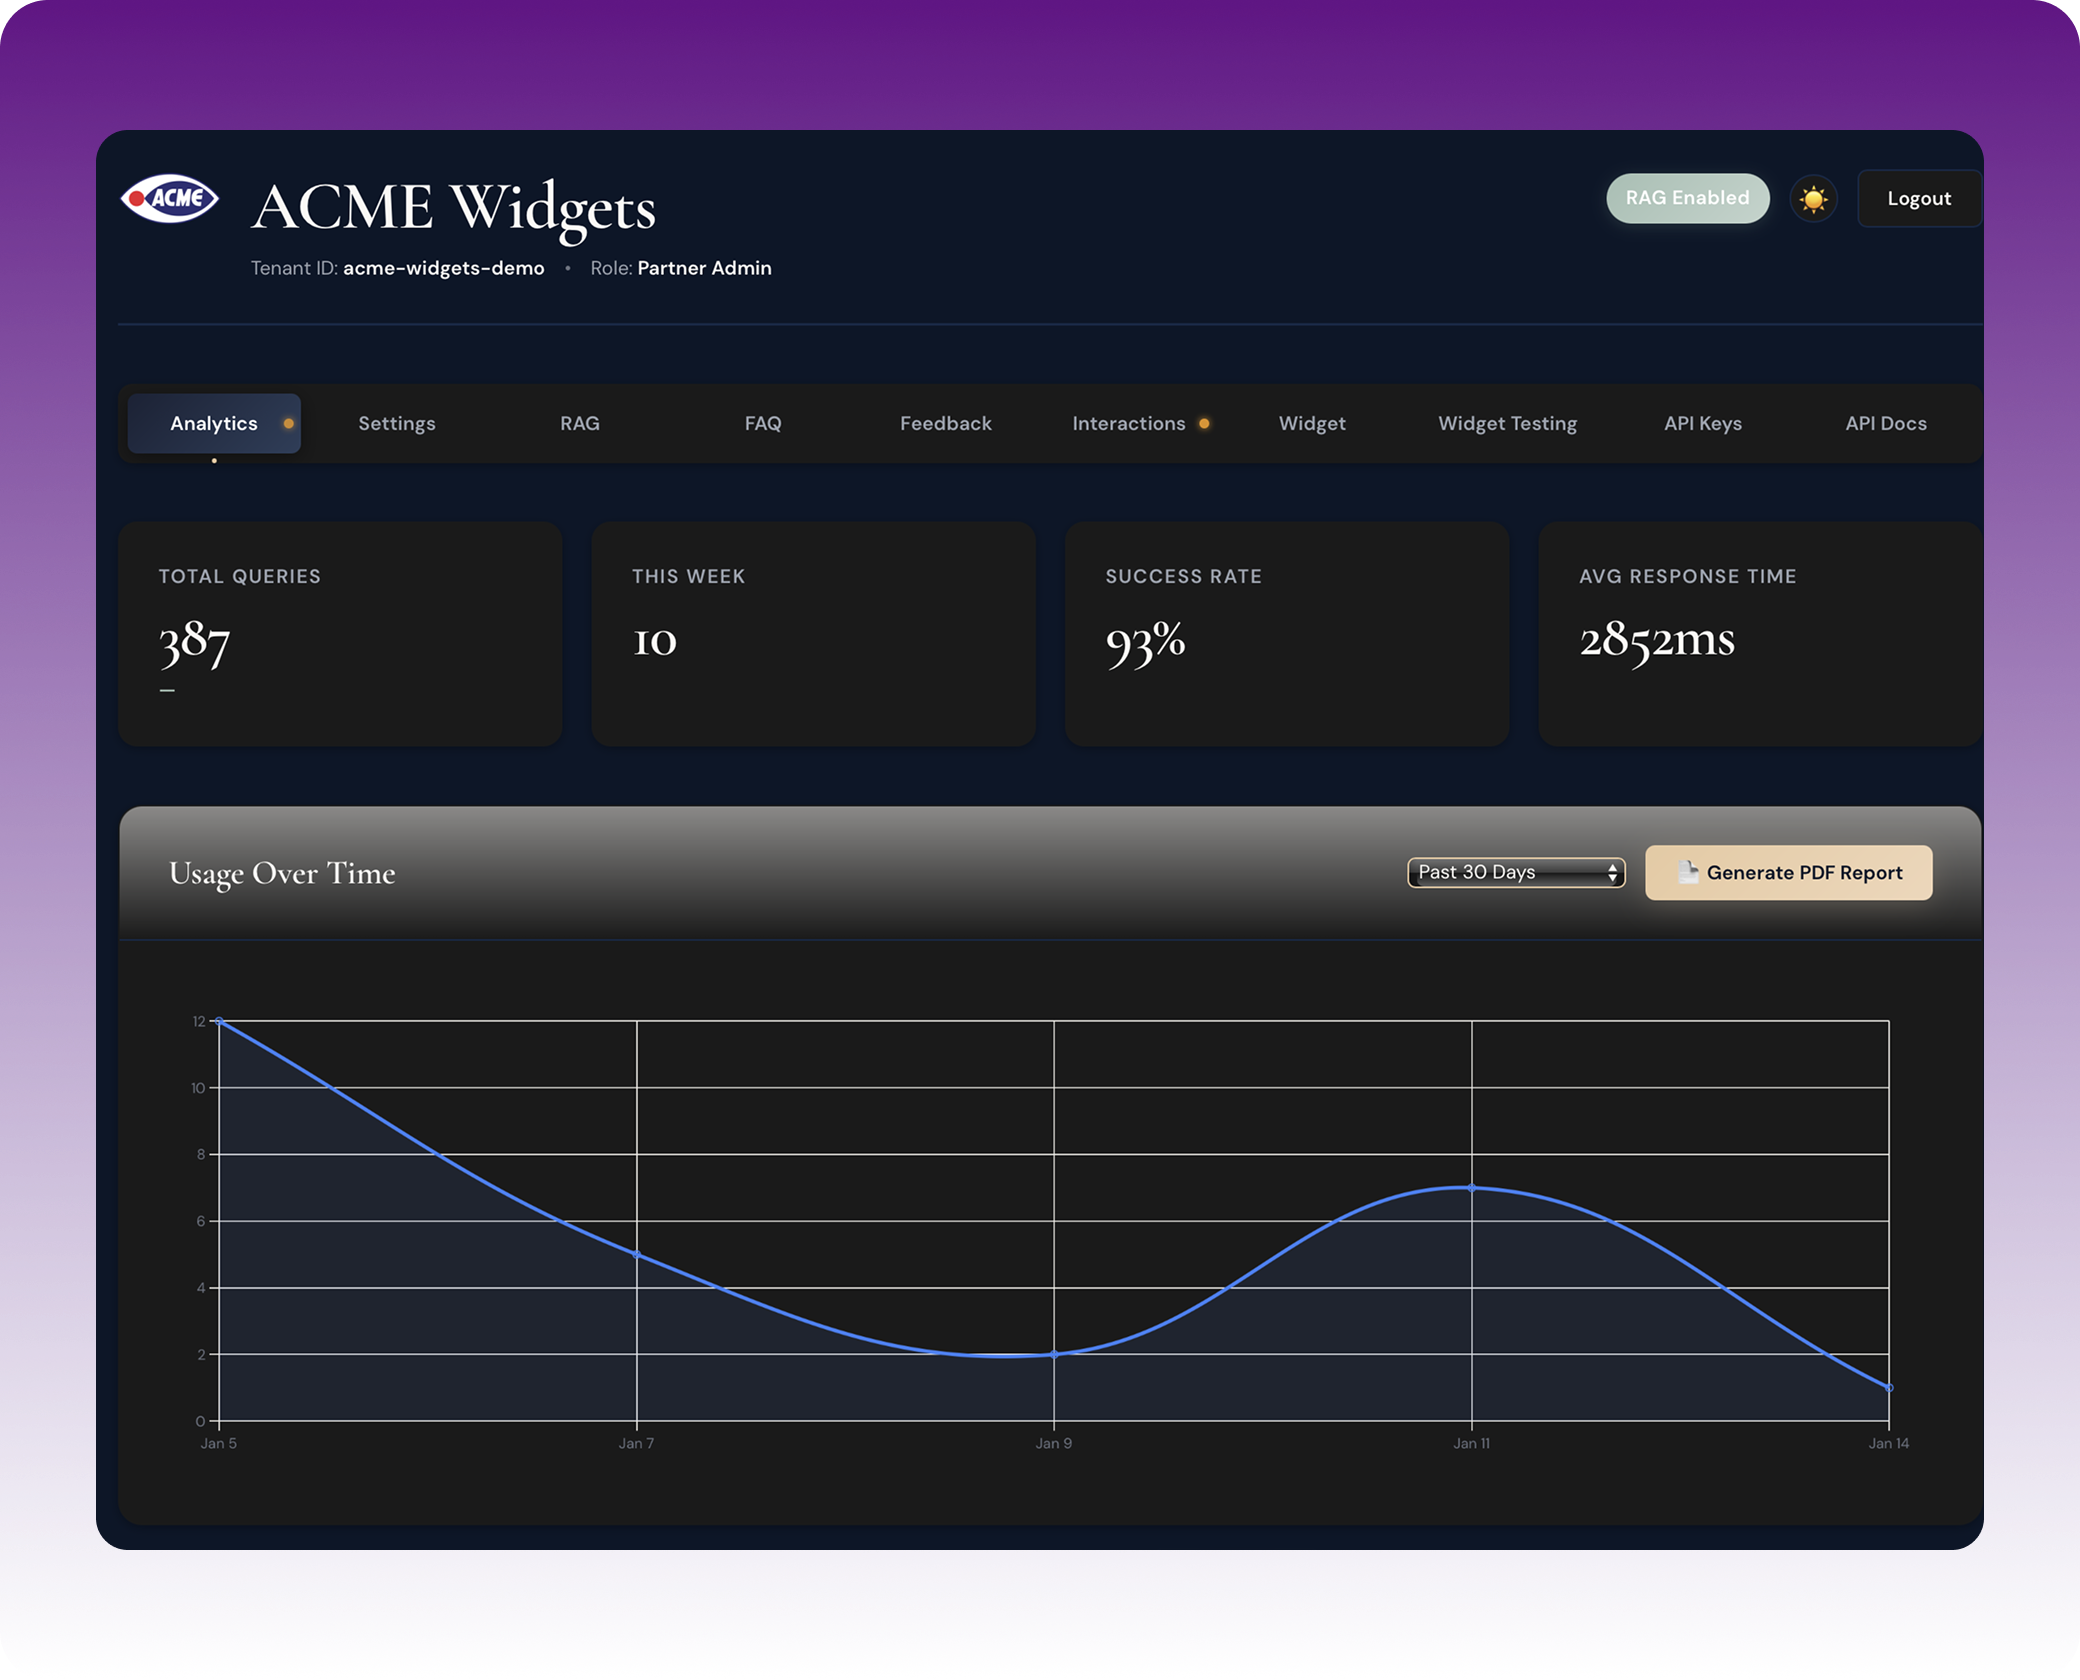Open the API Docs tab

pyautogui.click(x=1886, y=423)
